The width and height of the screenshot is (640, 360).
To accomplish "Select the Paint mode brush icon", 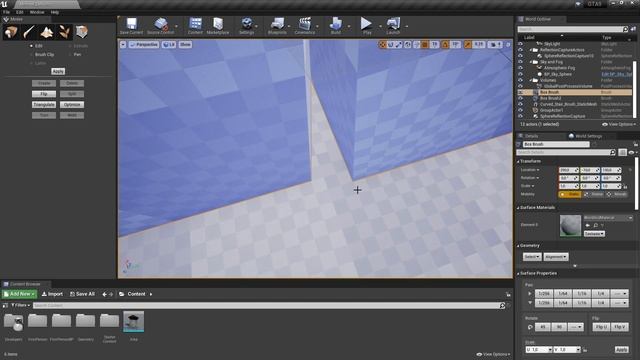I will [x=29, y=32].
